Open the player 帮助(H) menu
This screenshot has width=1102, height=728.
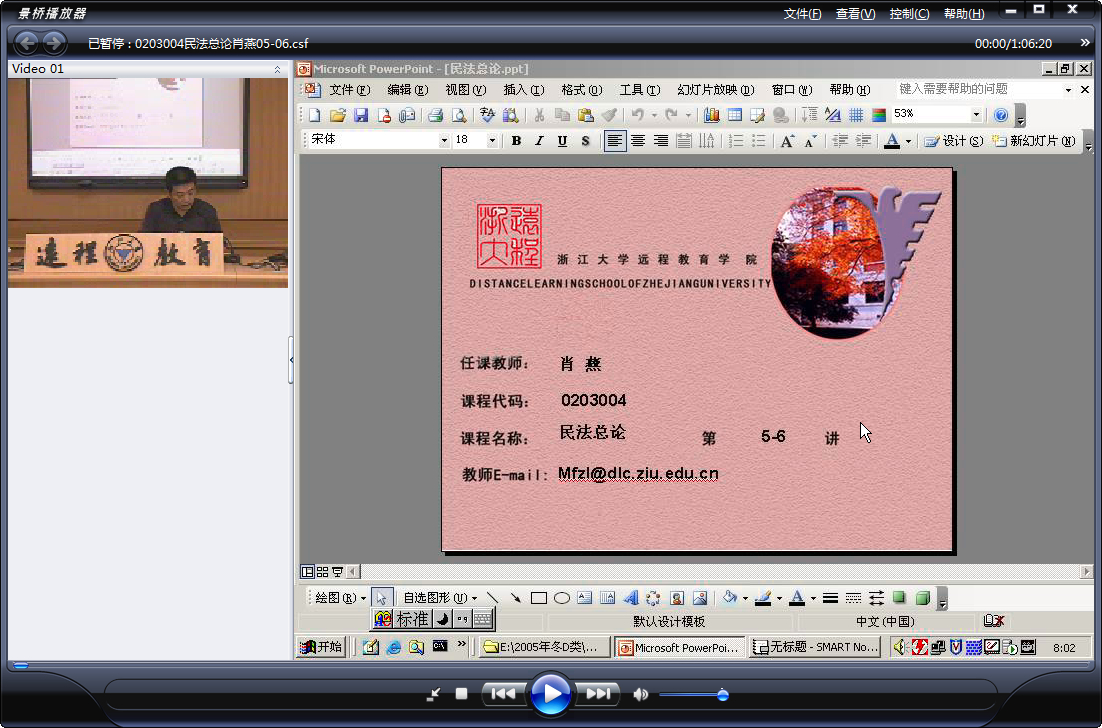pos(964,14)
